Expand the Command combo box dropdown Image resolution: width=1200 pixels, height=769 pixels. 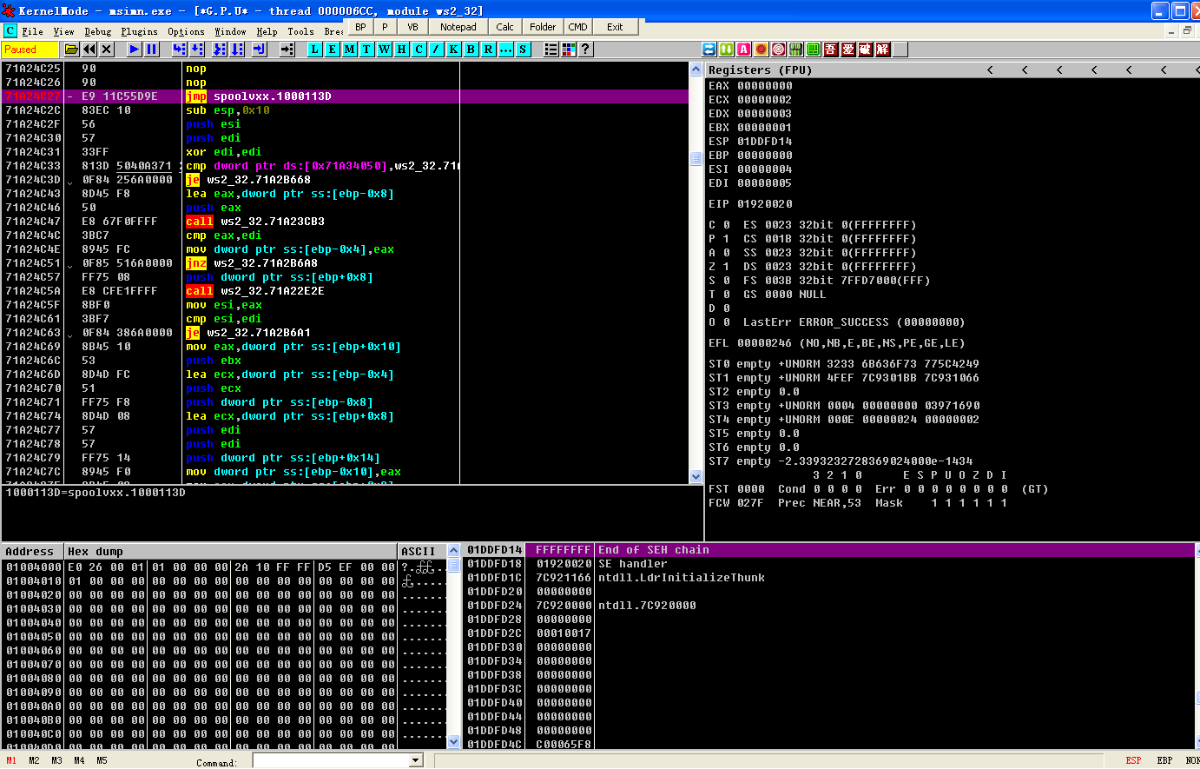pos(416,761)
